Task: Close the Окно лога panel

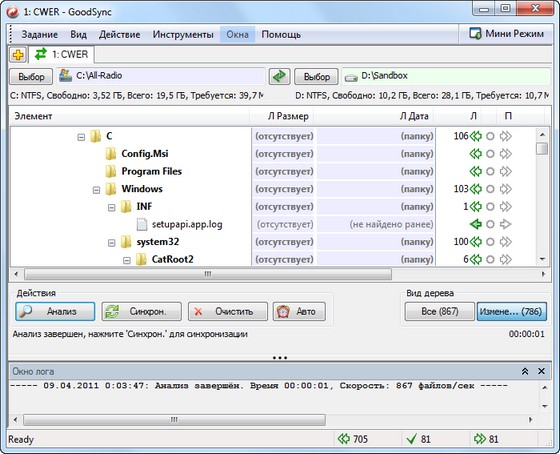Action: tap(541, 371)
